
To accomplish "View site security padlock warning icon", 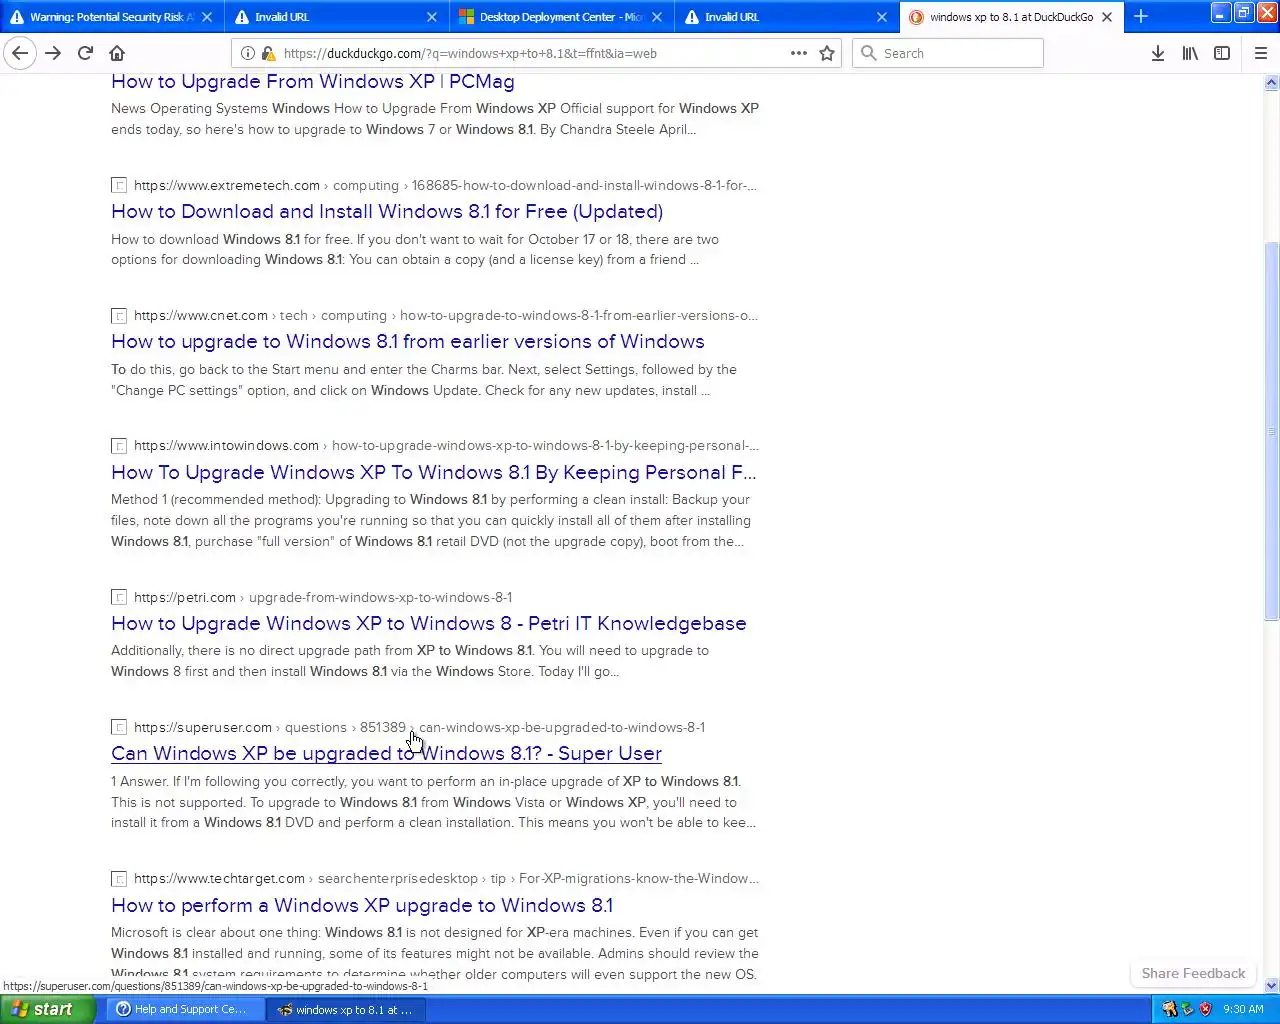I will click(x=268, y=53).
